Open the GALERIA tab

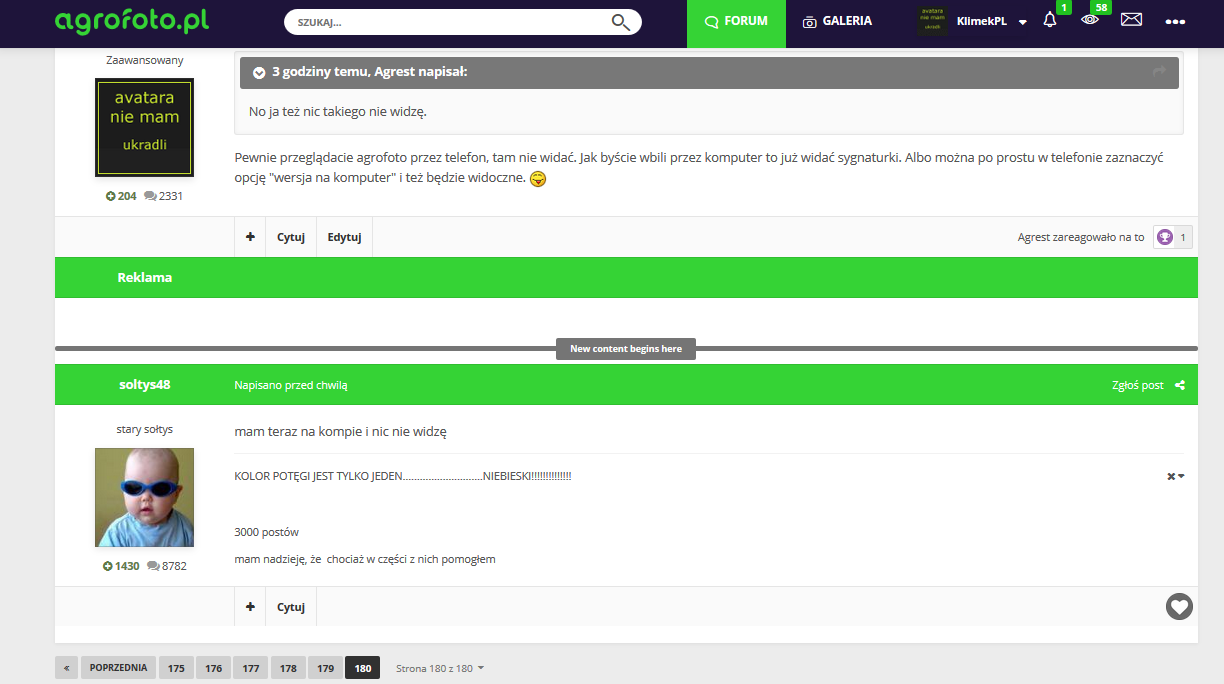837,21
